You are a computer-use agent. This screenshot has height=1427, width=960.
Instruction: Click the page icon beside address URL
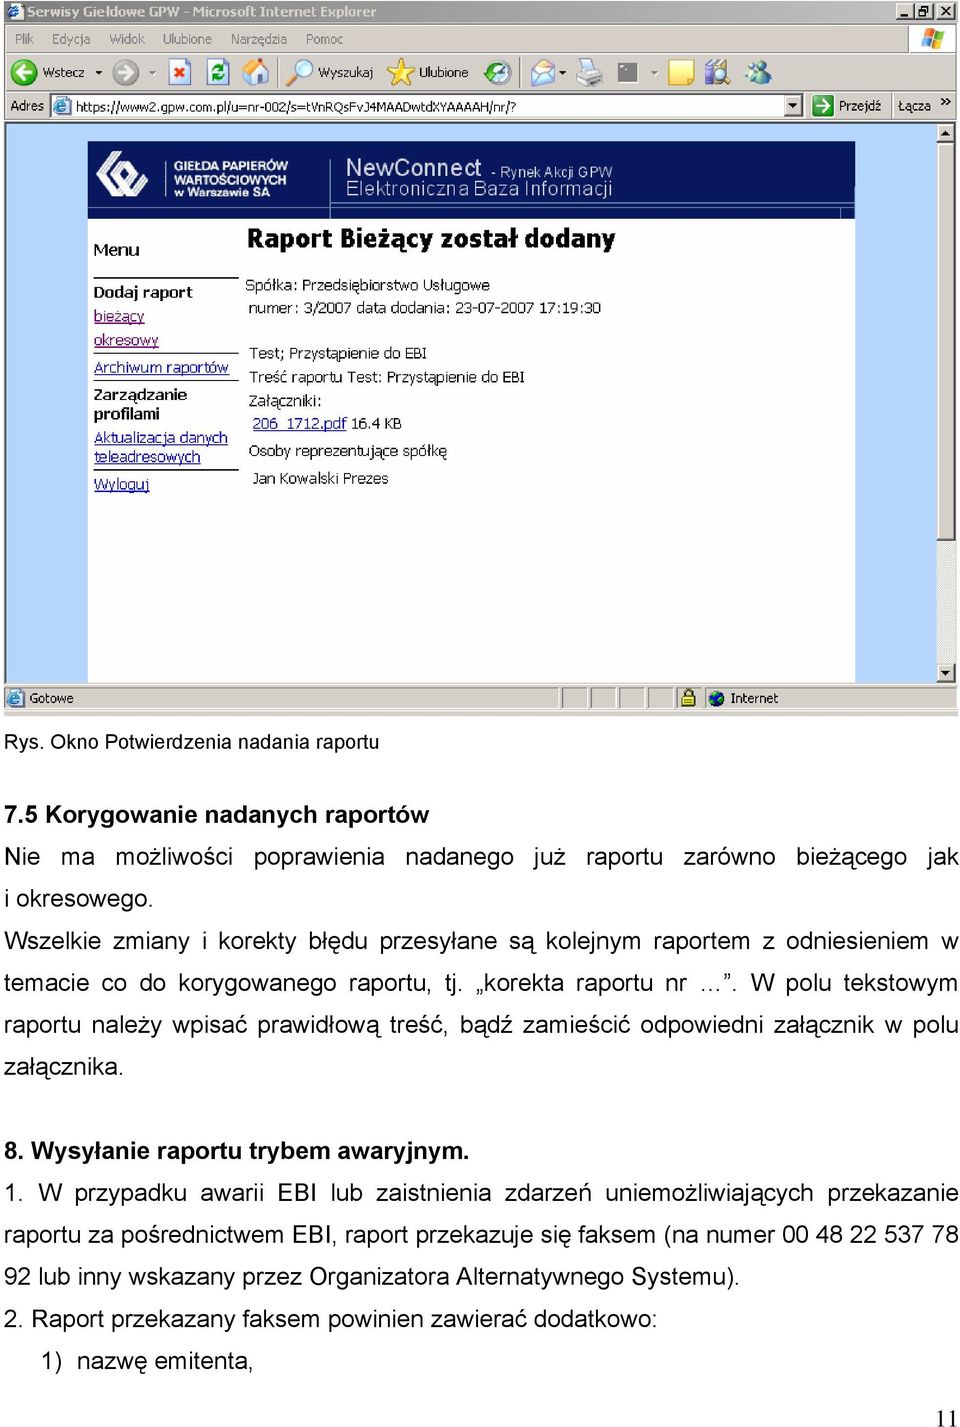(62, 106)
